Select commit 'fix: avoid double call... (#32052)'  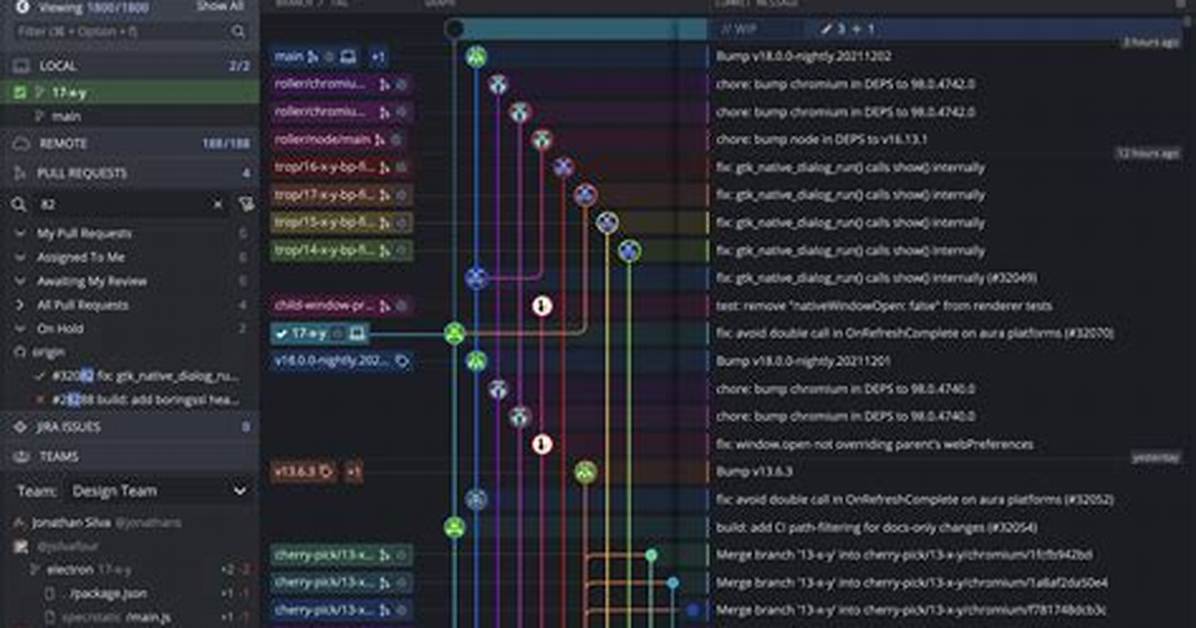pos(915,500)
